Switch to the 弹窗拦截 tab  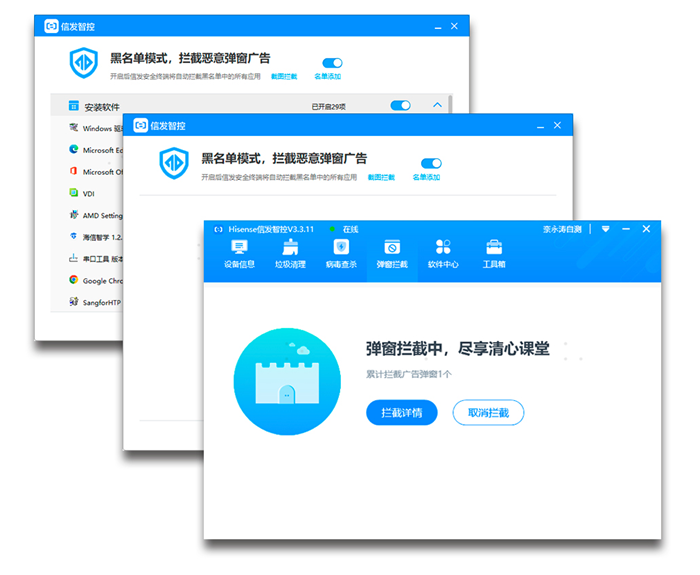tap(392, 254)
